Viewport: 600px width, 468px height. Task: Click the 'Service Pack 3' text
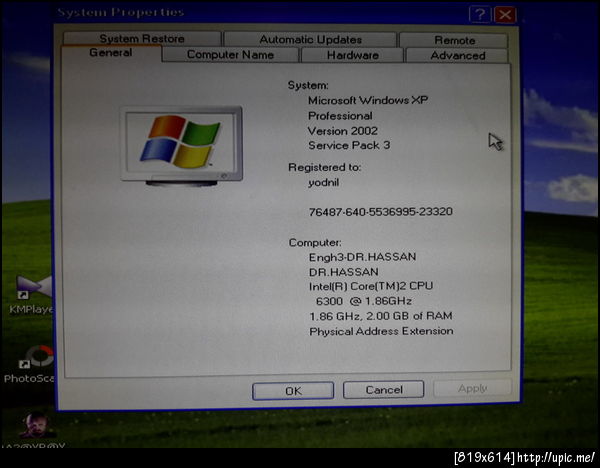(x=349, y=145)
